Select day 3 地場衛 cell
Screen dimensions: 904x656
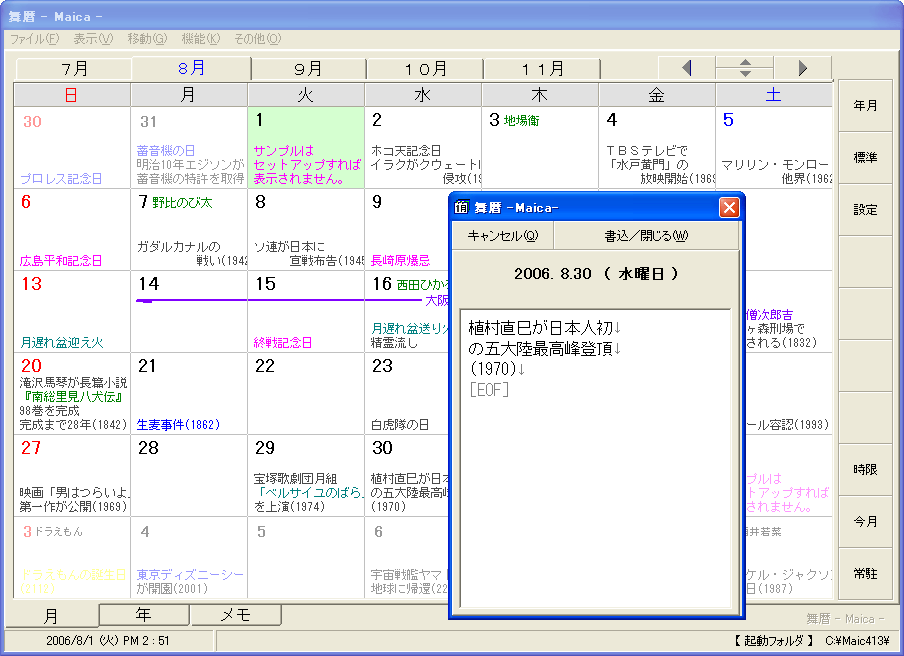[540, 148]
